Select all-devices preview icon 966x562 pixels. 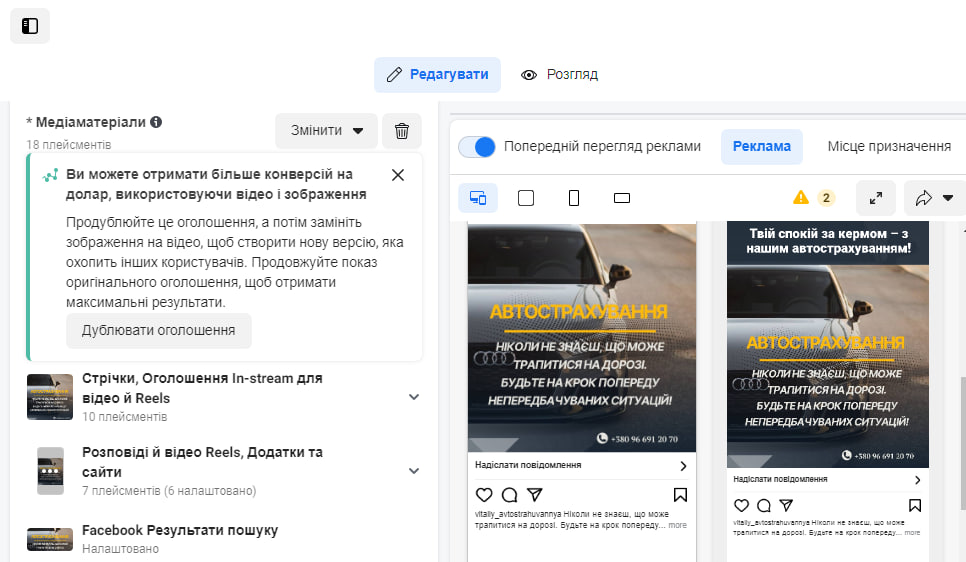(478, 198)
